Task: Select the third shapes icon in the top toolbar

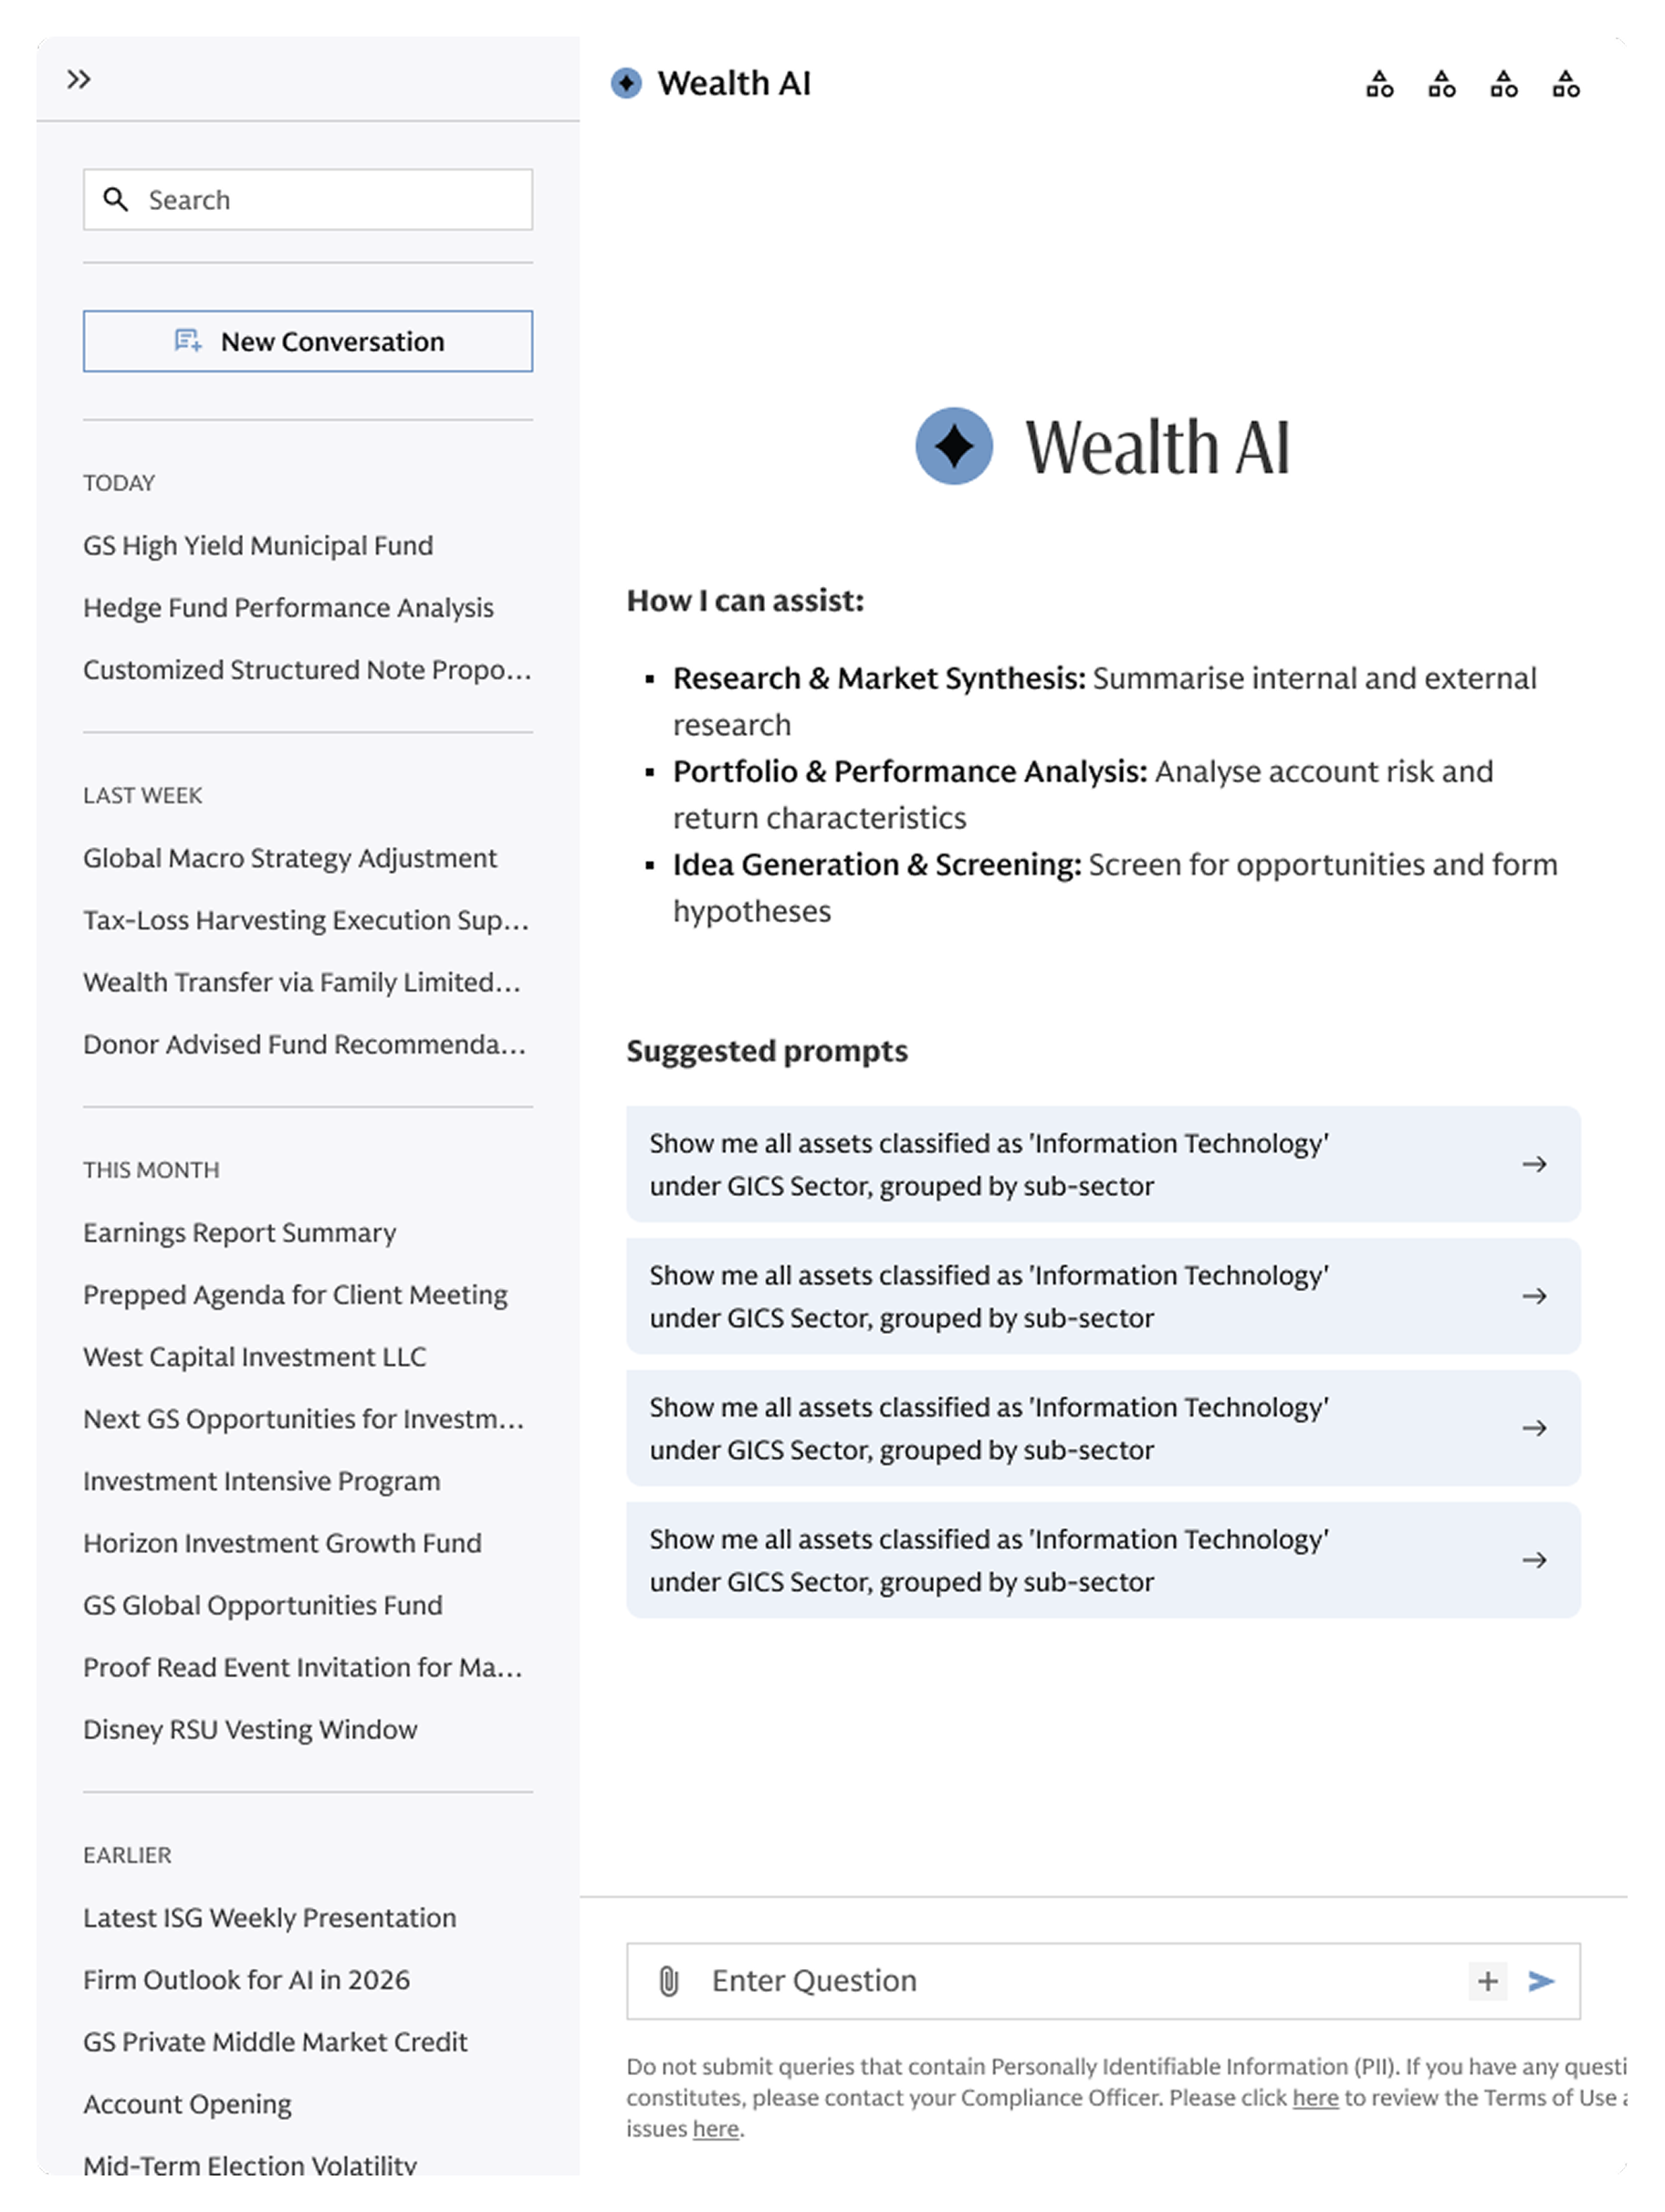Action: click(x=1504, y=84)
